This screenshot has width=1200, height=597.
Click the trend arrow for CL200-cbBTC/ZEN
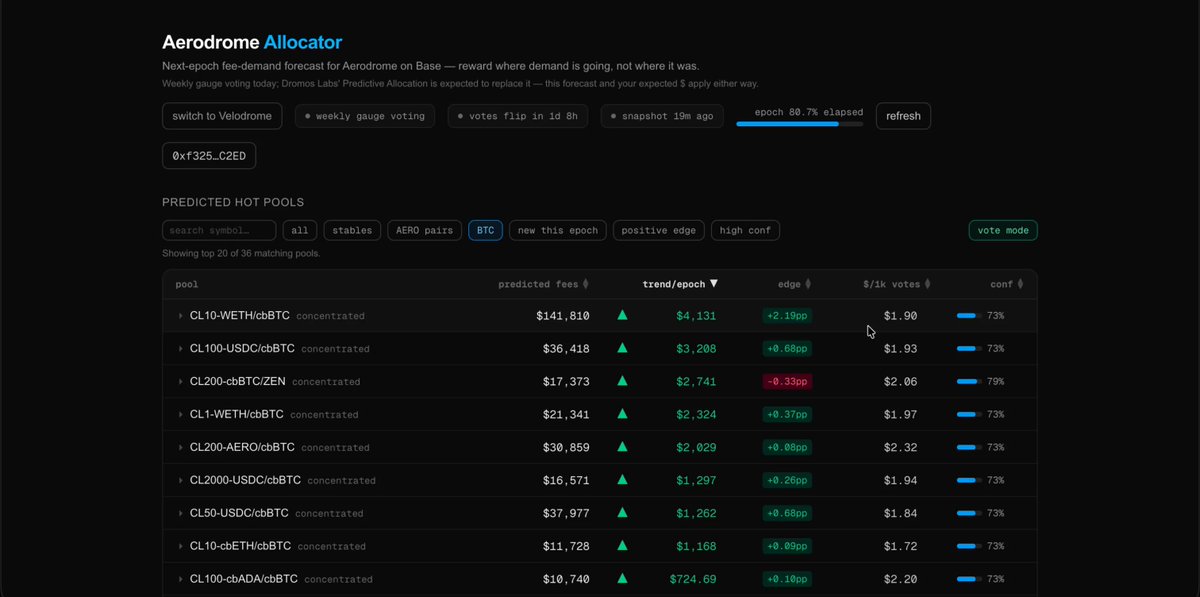click(x=622, y=382)
